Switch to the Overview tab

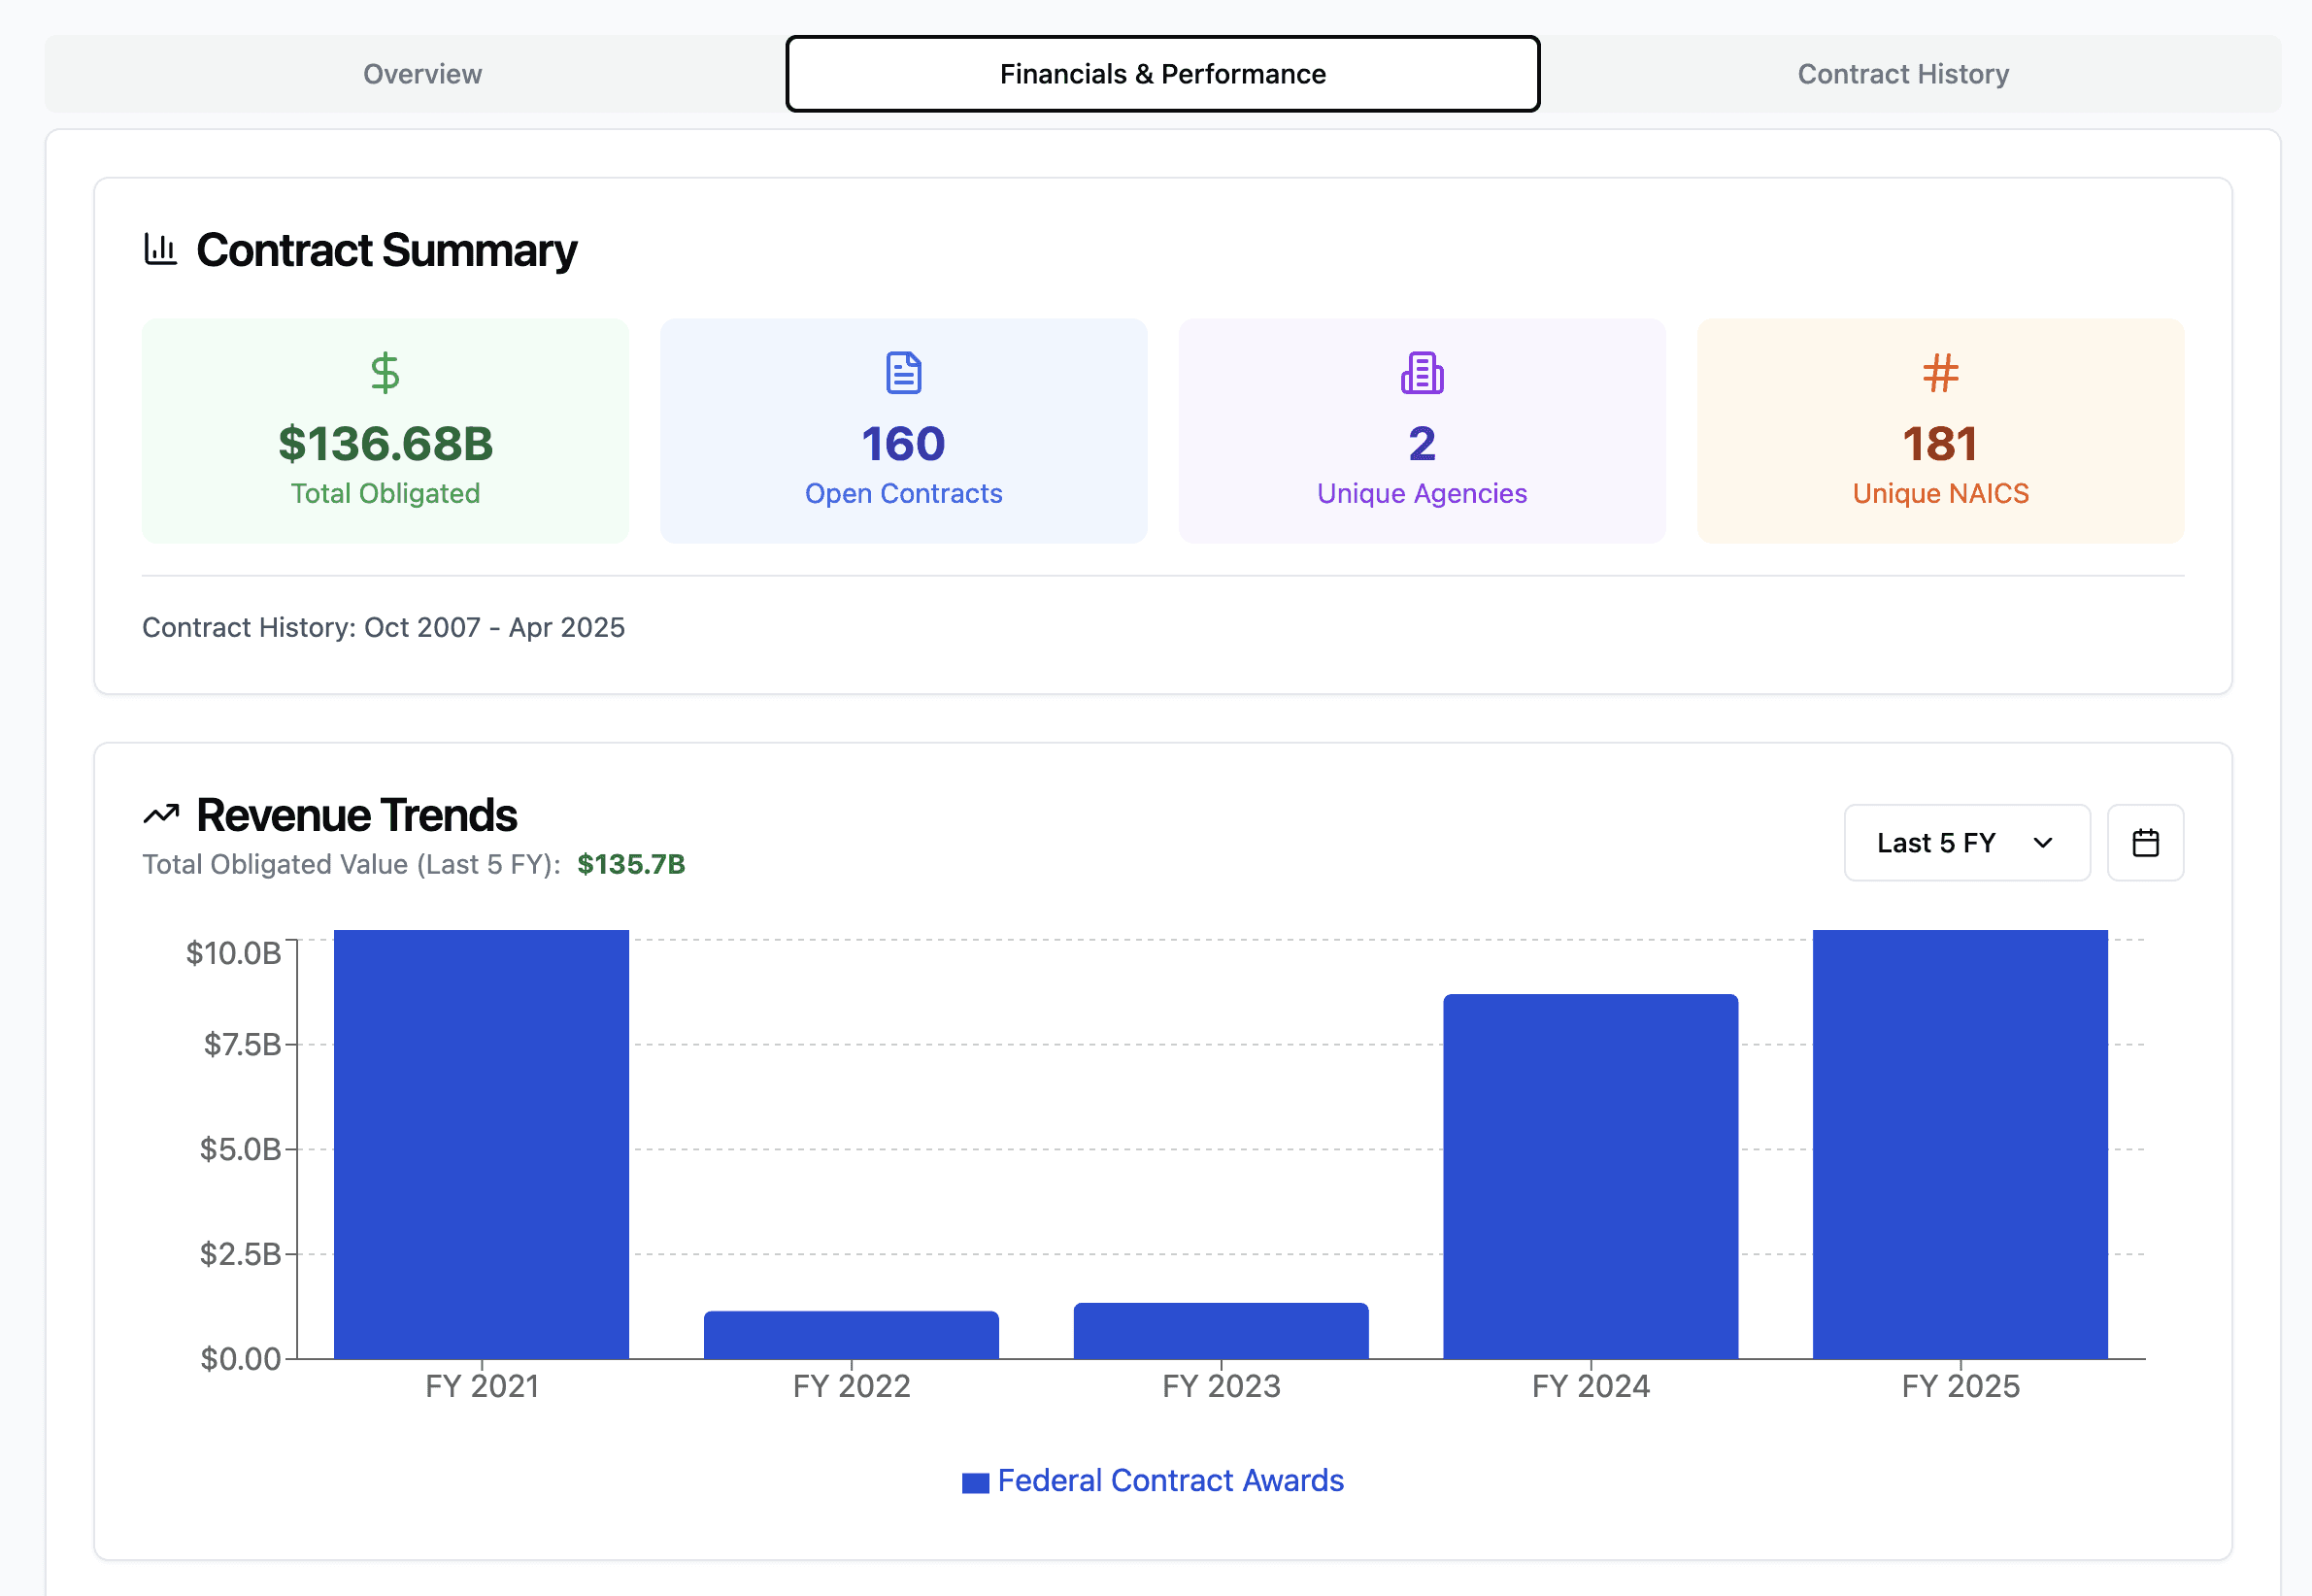point(422,74)
